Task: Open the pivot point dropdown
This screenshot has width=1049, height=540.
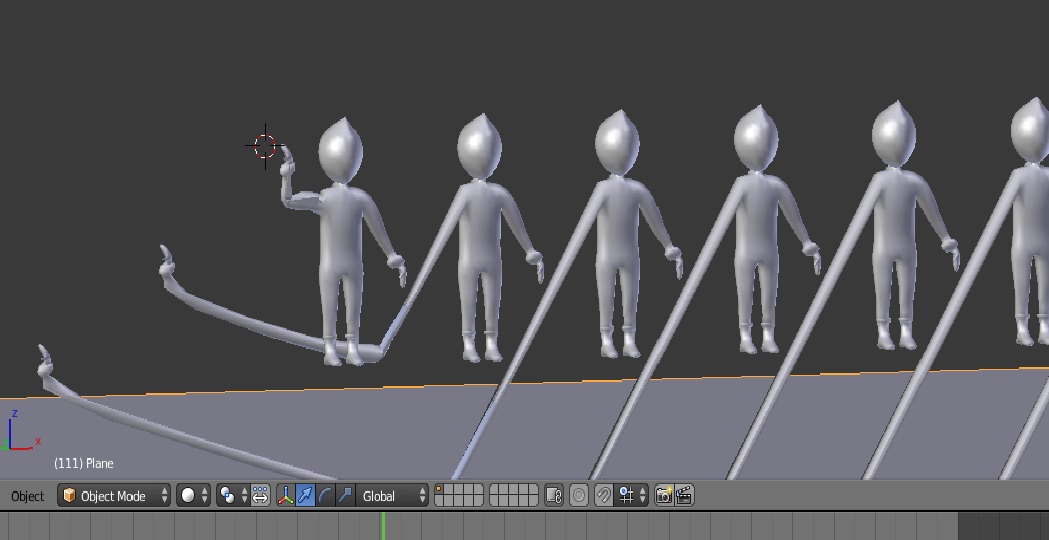Action: (x=233, y=496)
